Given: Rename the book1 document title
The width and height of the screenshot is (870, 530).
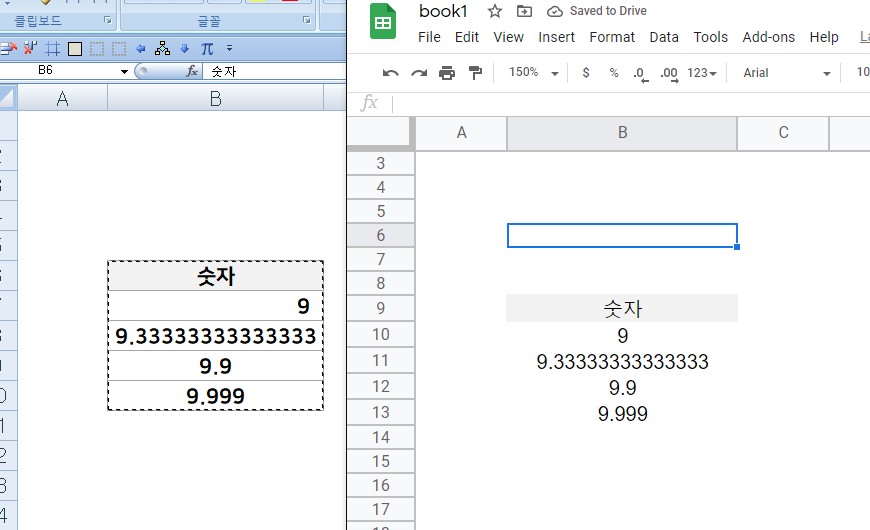Looking at the screenshot, I should (443, 11).
